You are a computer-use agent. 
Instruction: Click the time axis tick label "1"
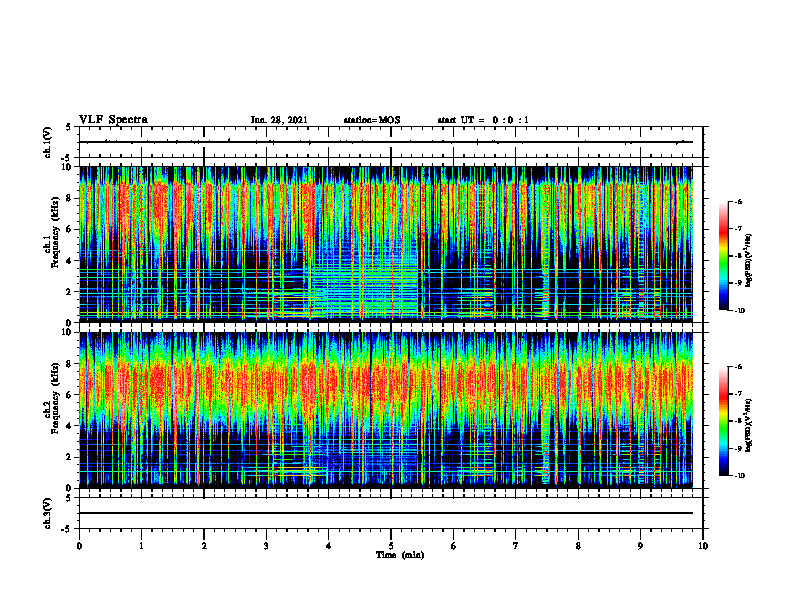tap(141, 546)
